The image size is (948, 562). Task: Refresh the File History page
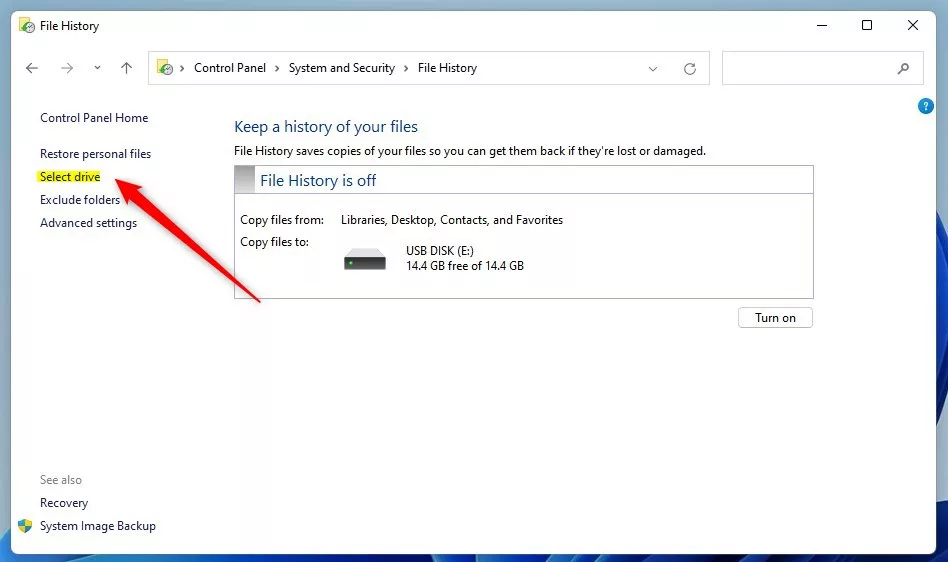[690, 69]
